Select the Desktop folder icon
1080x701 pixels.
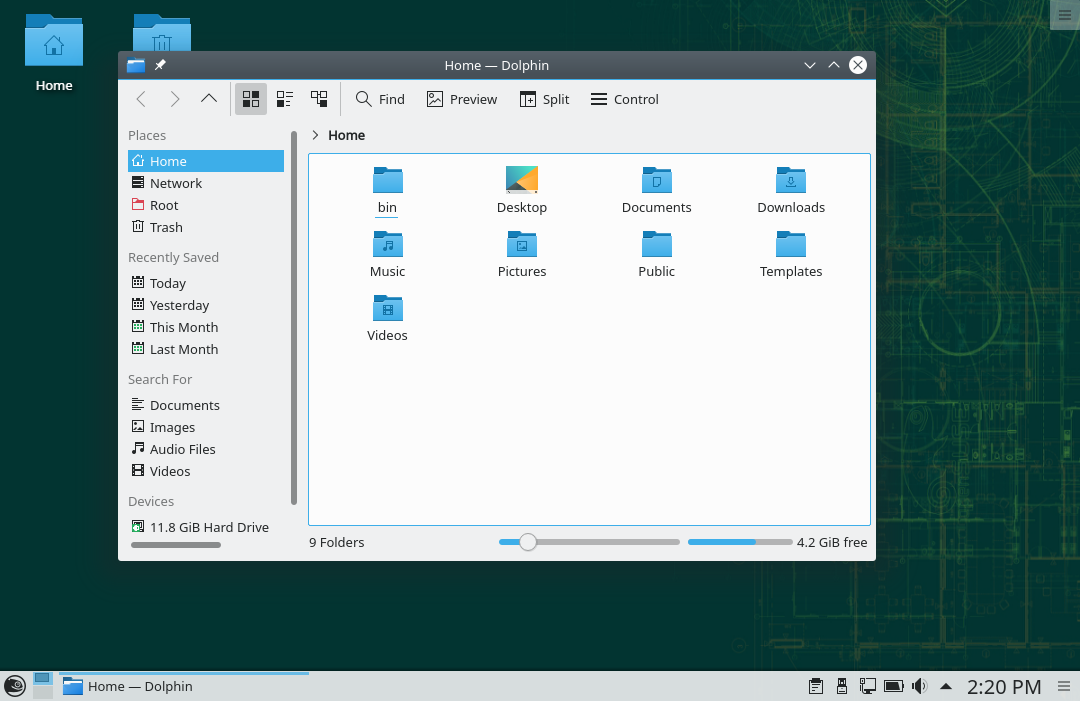coord(521,180)
